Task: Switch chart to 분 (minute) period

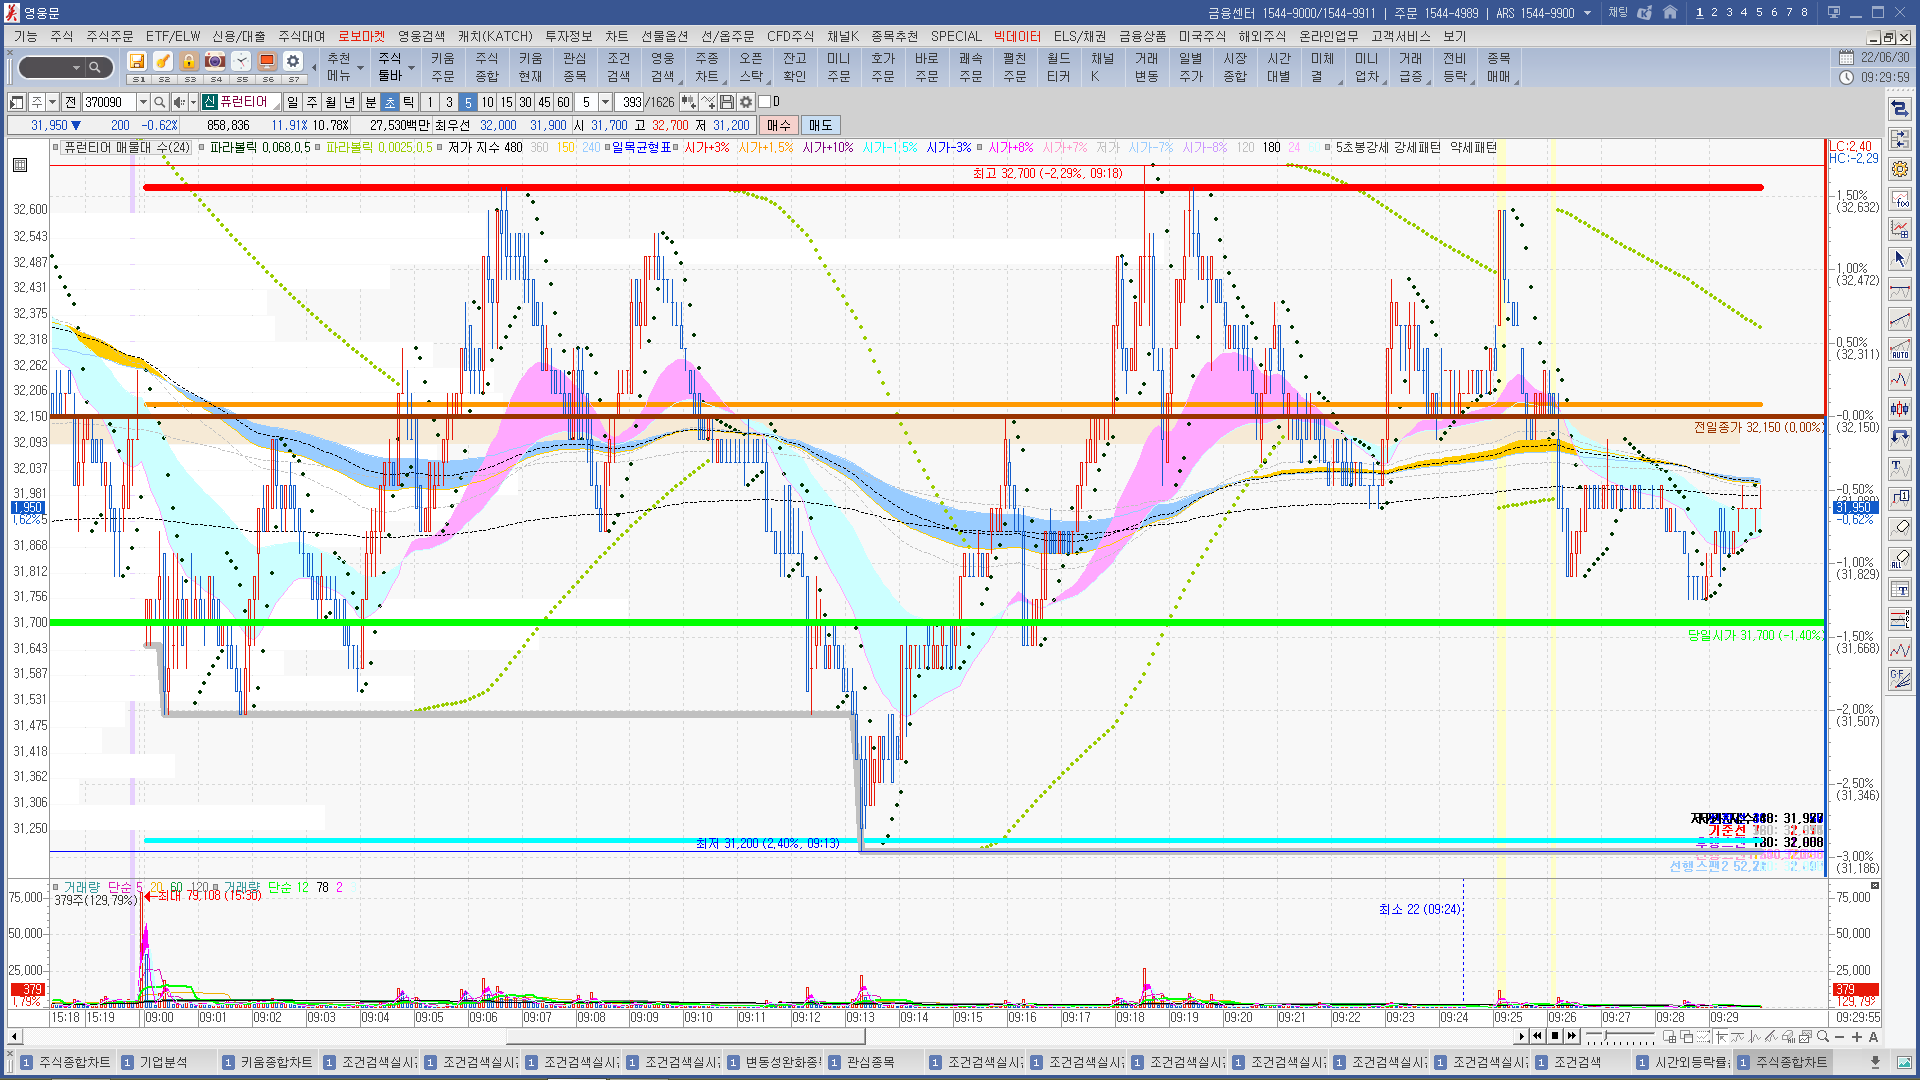Action: click(x=370, y=102)
